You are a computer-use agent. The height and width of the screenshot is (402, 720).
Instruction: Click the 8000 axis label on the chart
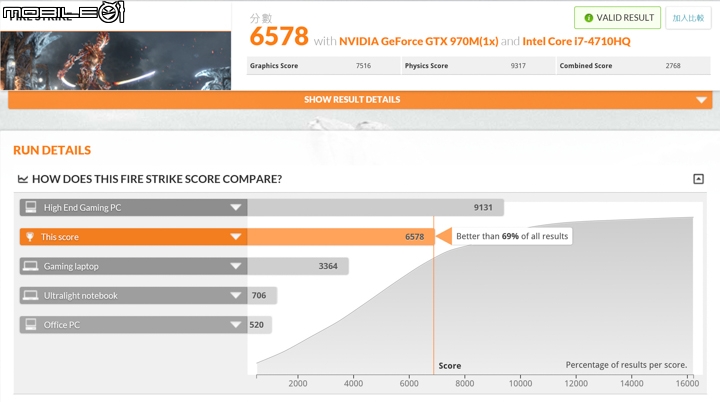coord(464,383)
